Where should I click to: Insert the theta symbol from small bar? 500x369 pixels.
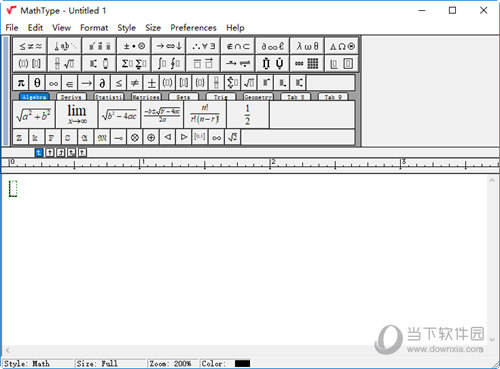(x=37, y=83)
